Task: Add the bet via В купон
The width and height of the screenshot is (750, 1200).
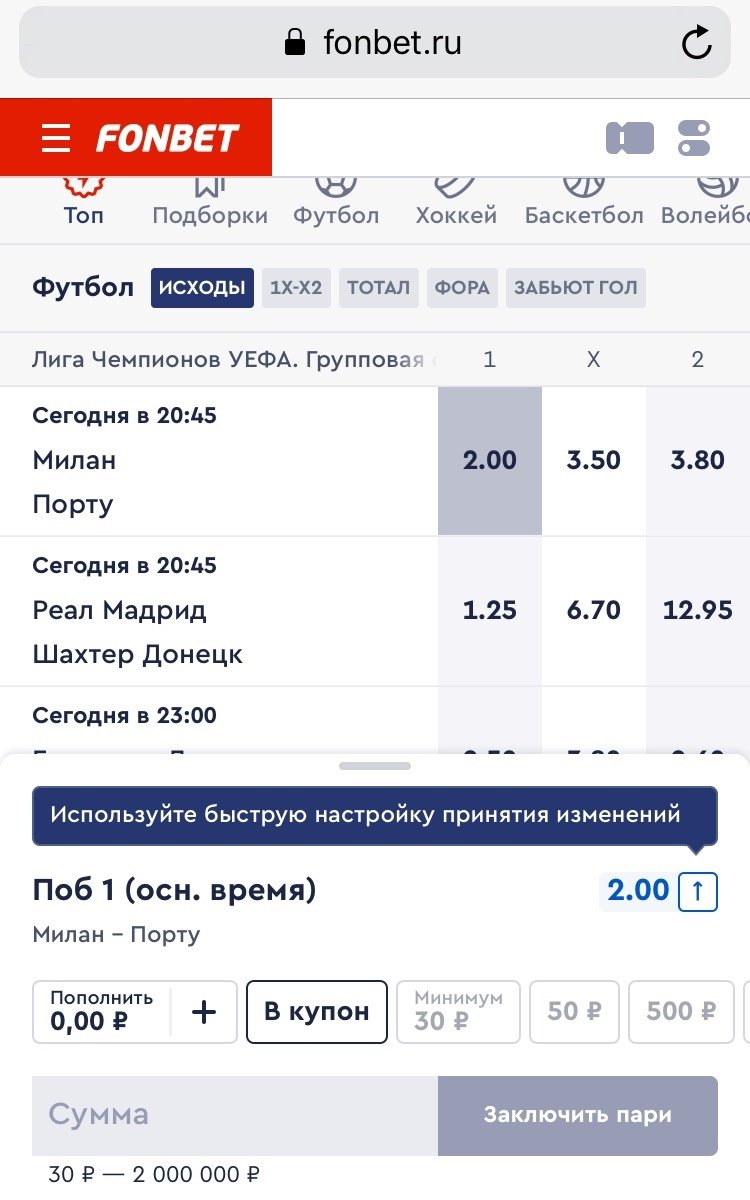Action: [316, 1012]
